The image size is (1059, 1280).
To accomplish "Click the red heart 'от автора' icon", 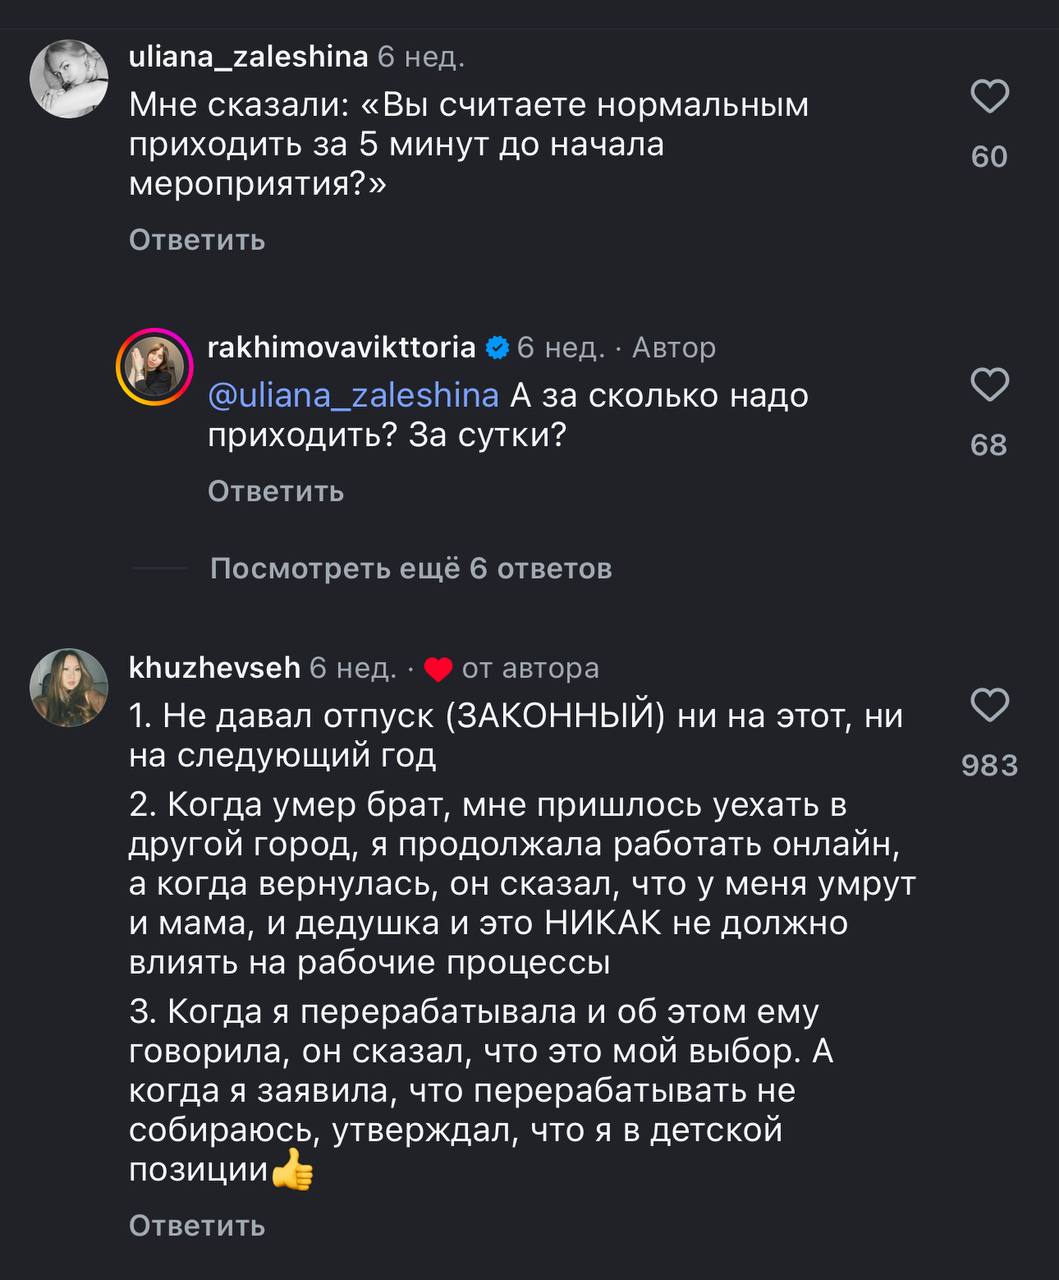I will 438,669.
